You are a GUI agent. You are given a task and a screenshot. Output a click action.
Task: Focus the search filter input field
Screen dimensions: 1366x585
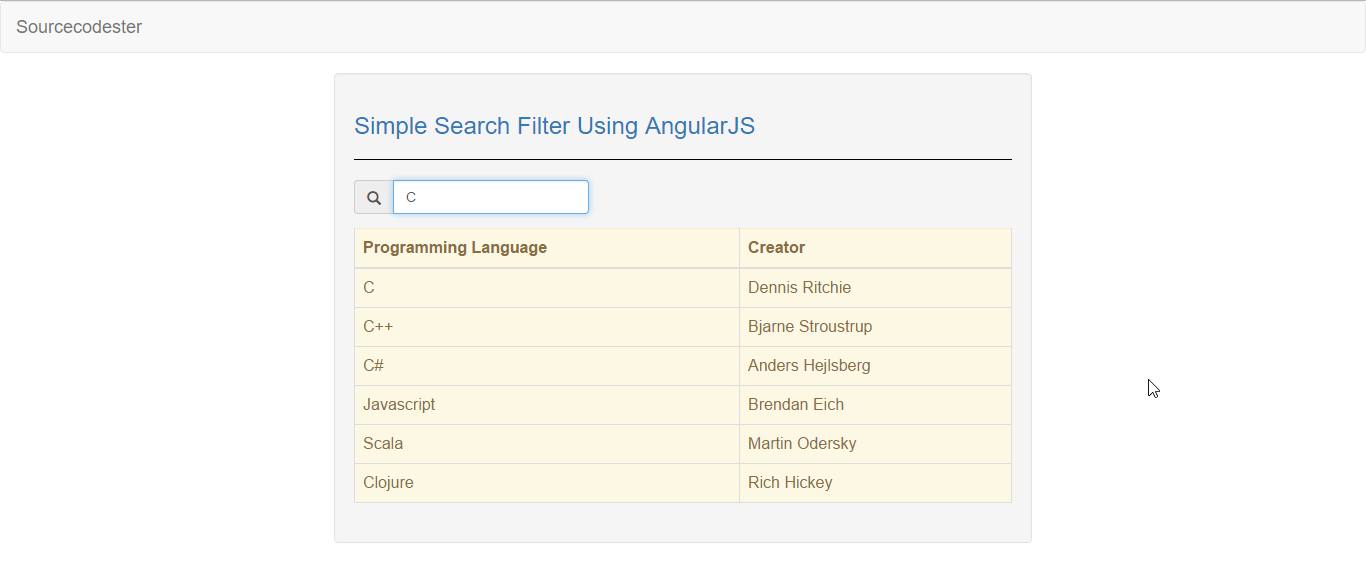491,197
